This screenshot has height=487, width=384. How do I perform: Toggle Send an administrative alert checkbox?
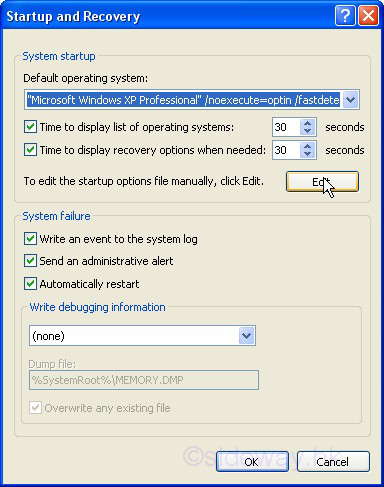point(30,261)
